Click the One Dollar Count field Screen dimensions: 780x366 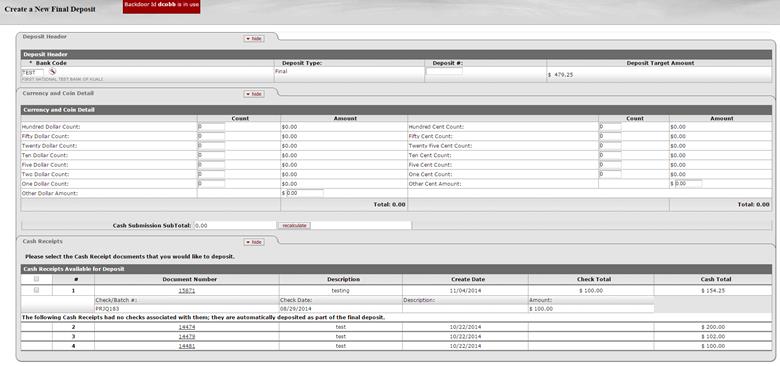(x=211, y=183)
